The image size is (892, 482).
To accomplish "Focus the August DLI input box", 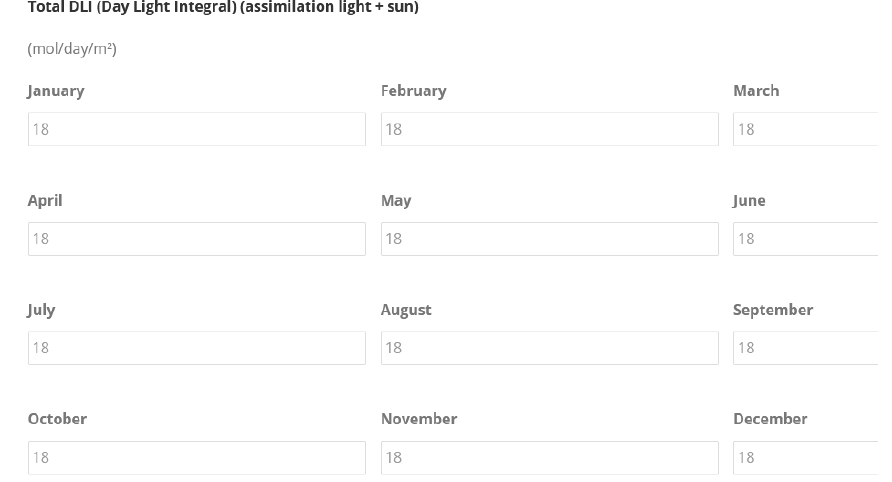I will tap(549, 348).
